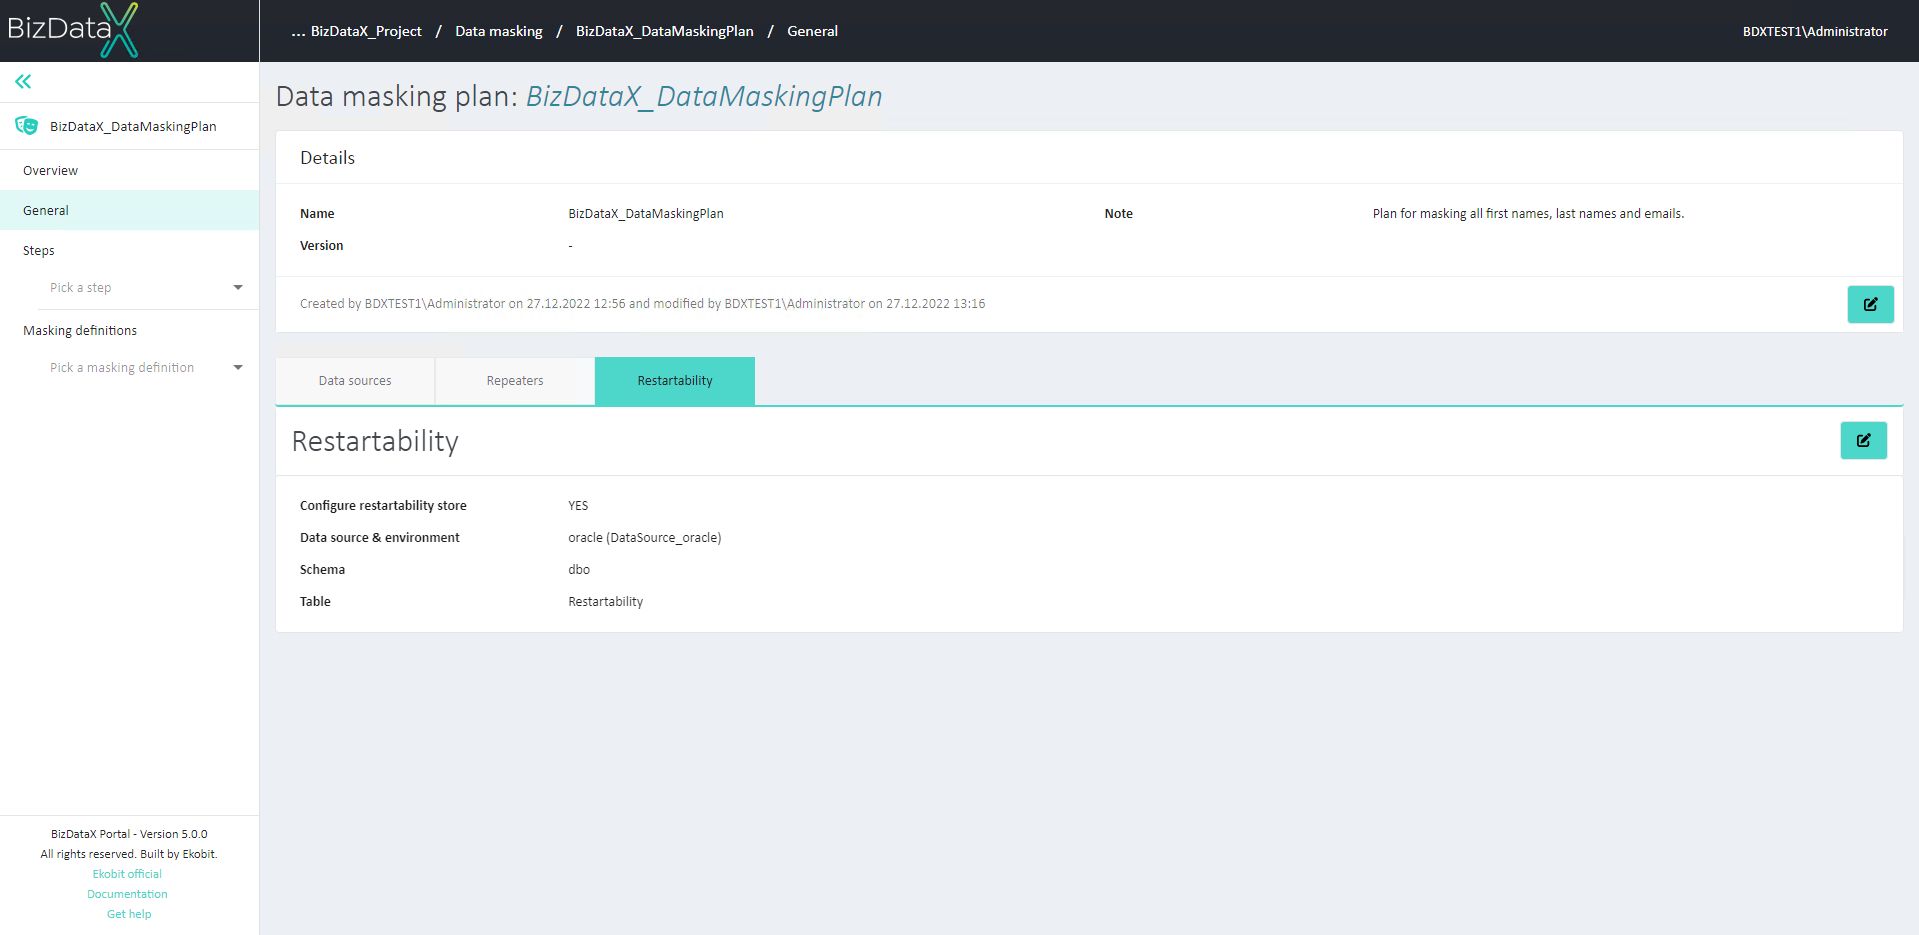The width and height of the screenshot is (1919, 935).
Task: Click the Details panel heading
Action: click(x=327, y=158)
